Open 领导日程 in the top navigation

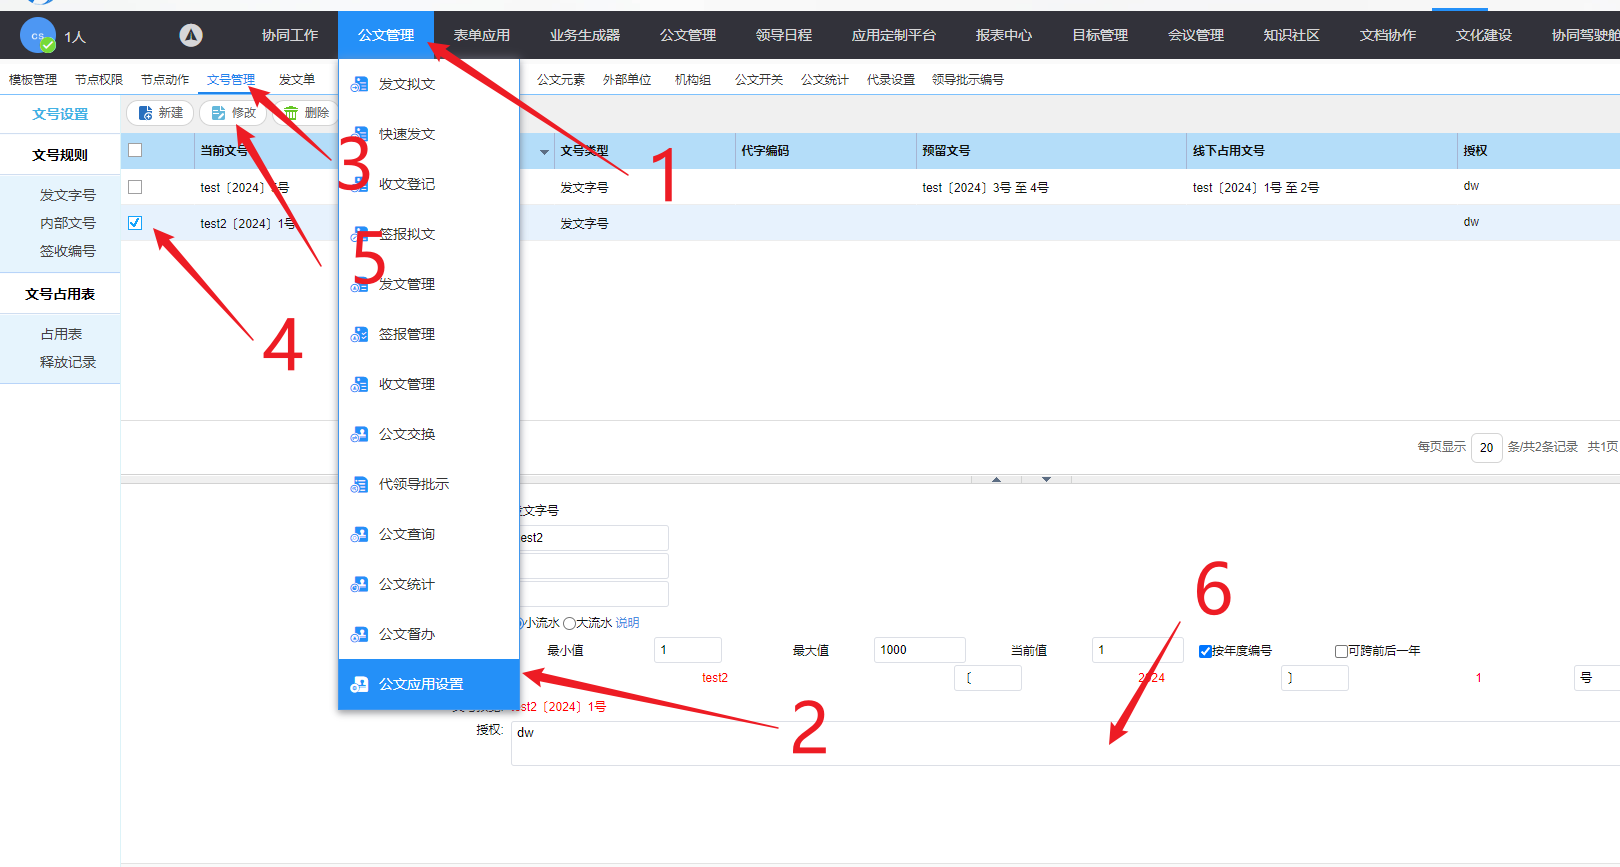pos(784,35)
